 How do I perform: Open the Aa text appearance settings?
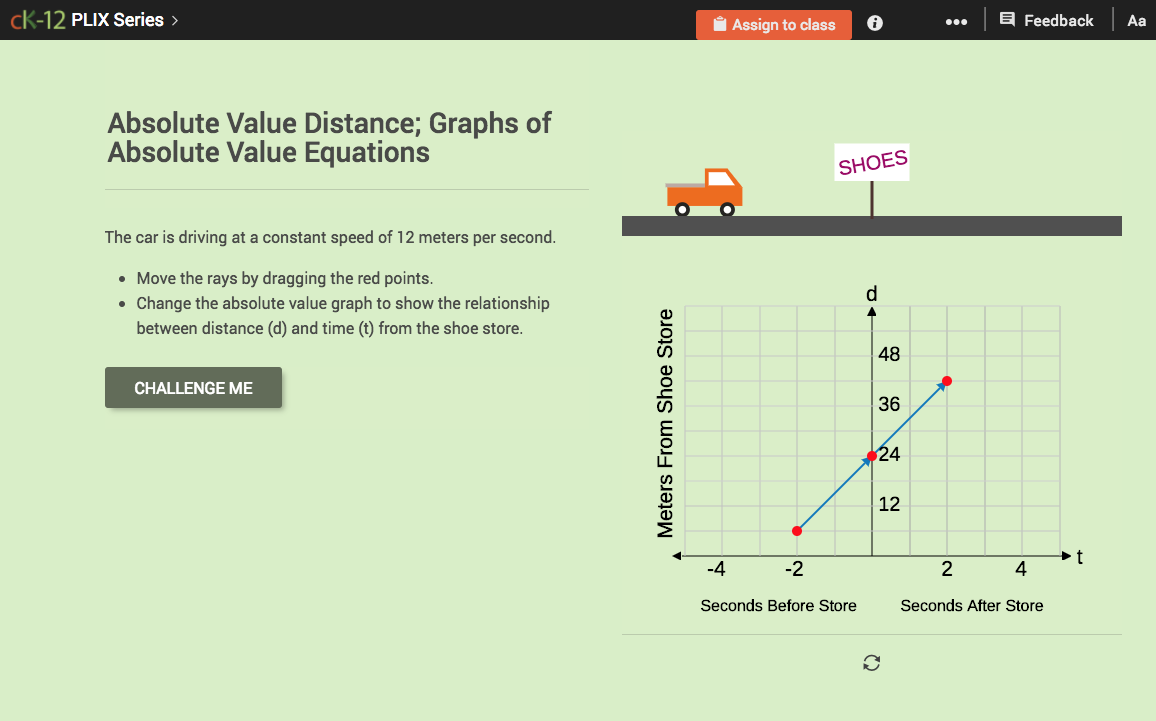click(1136, 20)
